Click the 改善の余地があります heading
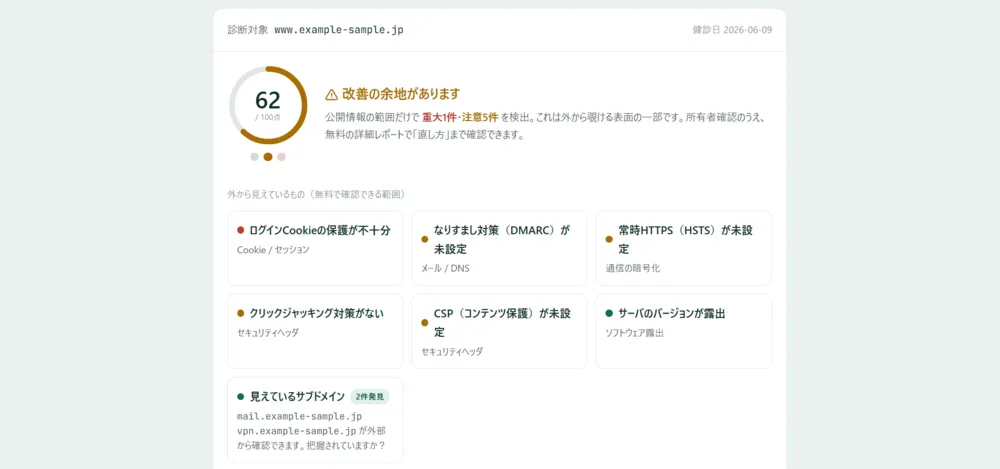1000x469 pixels. coord(401,94)
